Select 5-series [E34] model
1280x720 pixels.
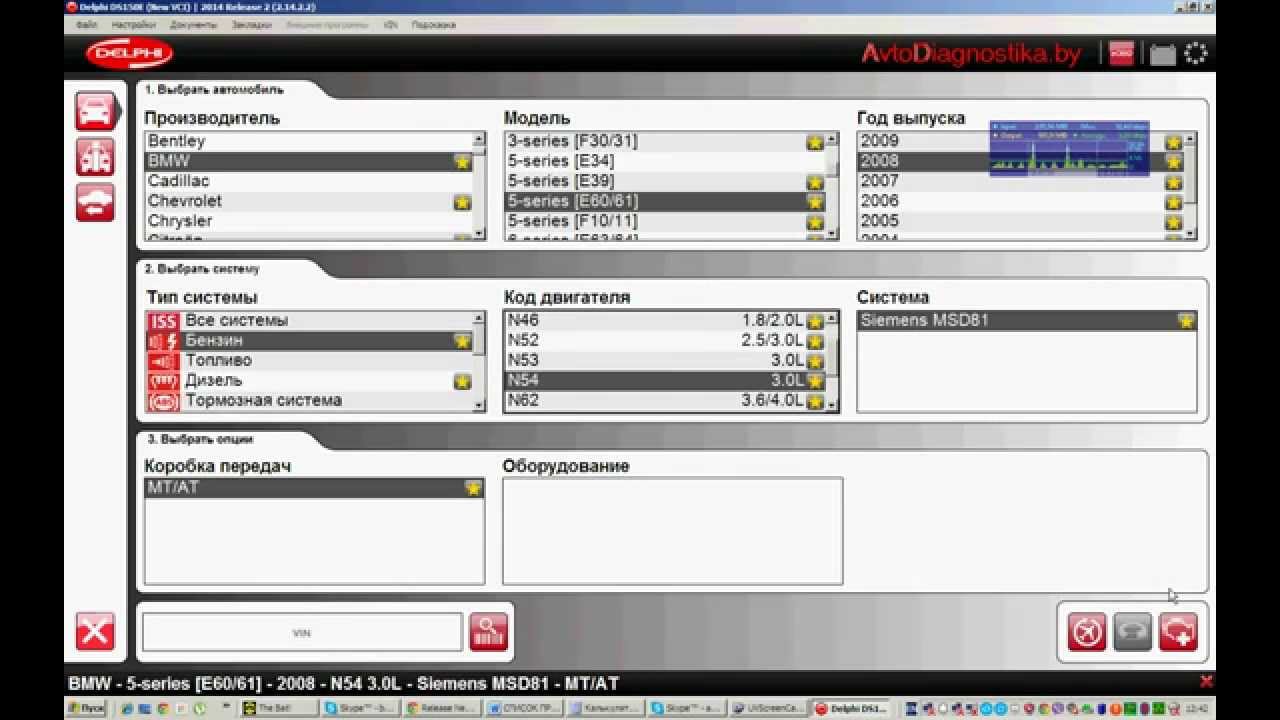[x=665, y=161]
